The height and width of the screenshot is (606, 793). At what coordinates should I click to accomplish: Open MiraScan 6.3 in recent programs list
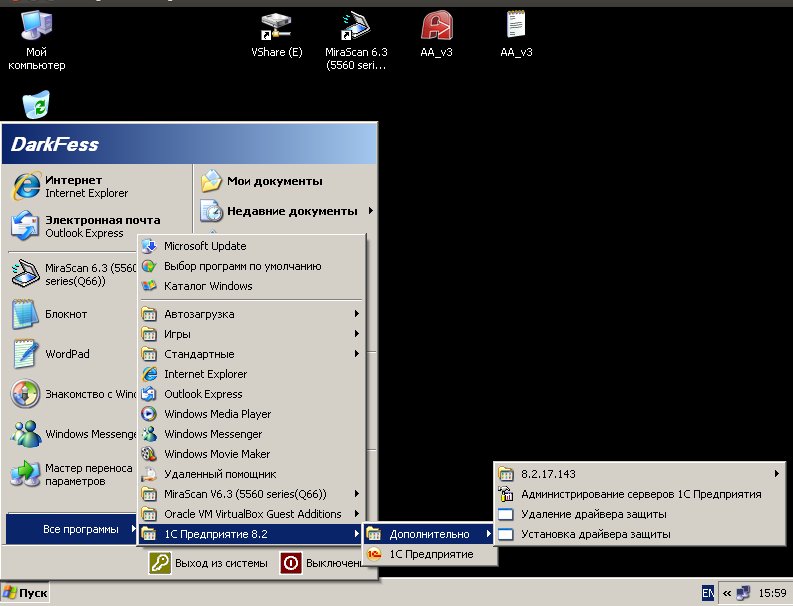(73, 274)
